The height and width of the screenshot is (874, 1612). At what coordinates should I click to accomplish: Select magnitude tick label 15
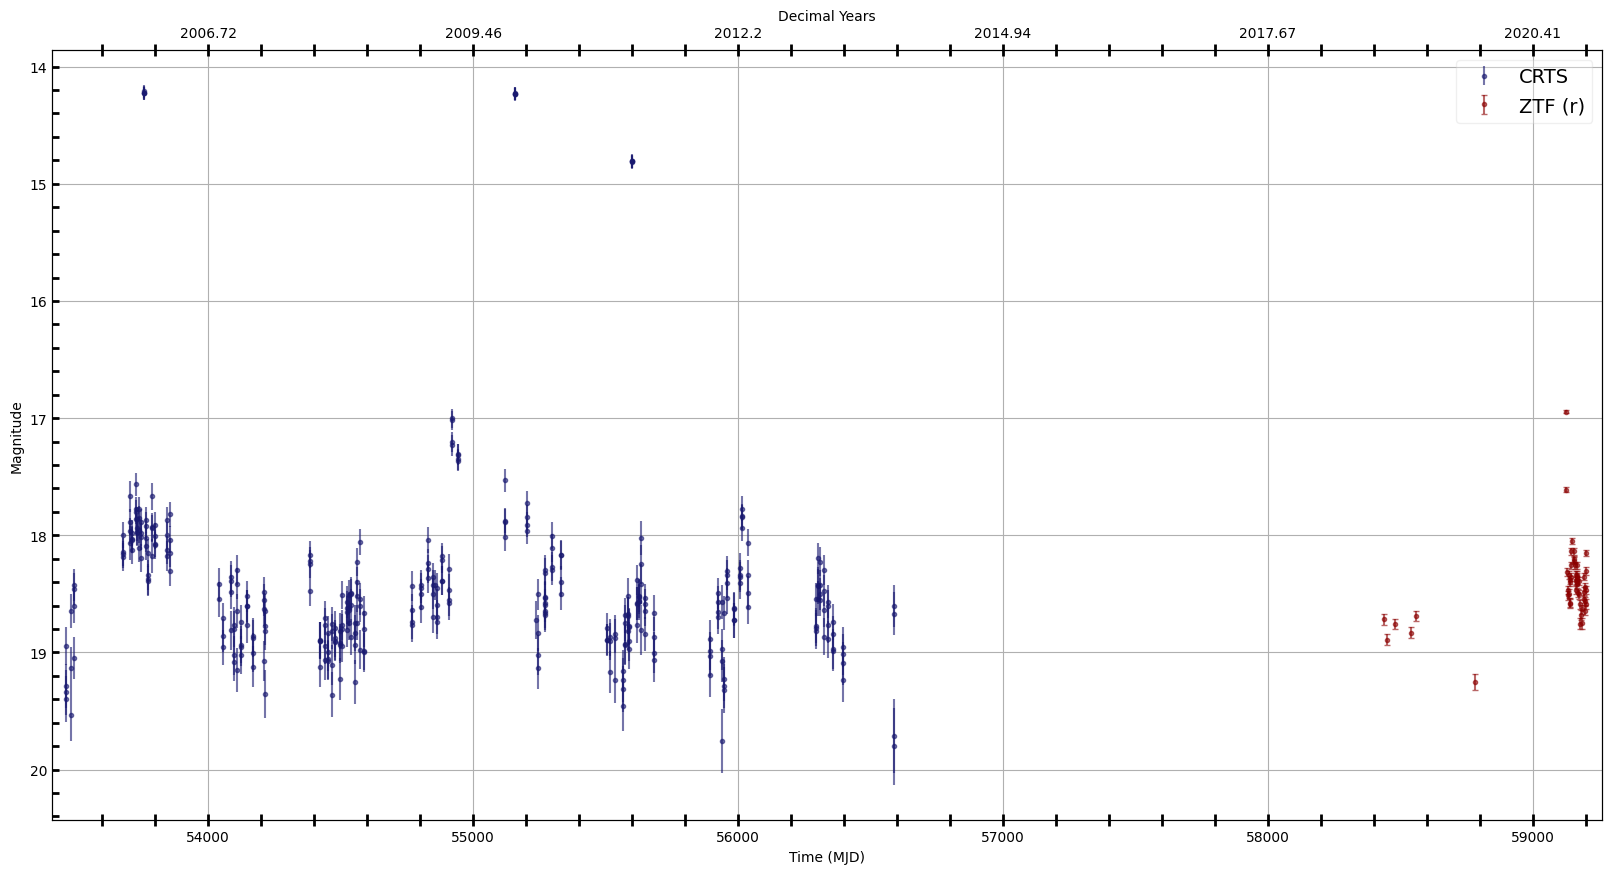tap(38, 185)
